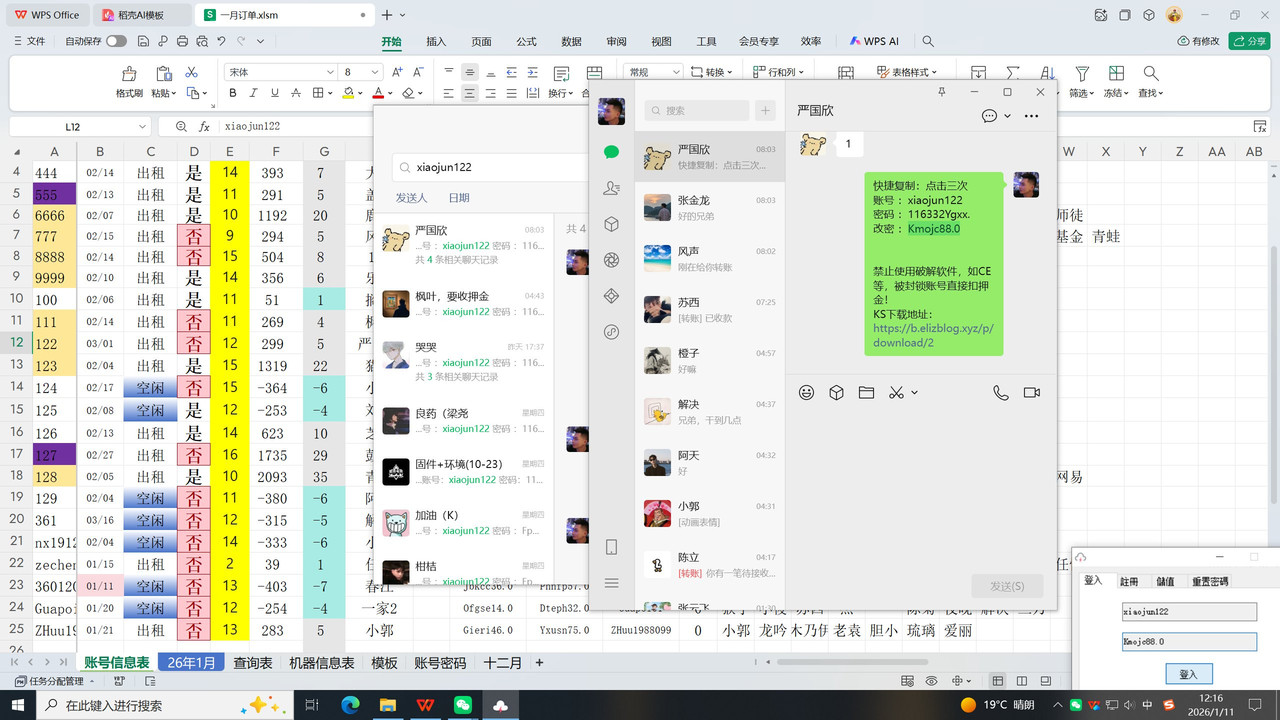
Task: Click the plus button next to WeChat search
Action: coord(765,111)
